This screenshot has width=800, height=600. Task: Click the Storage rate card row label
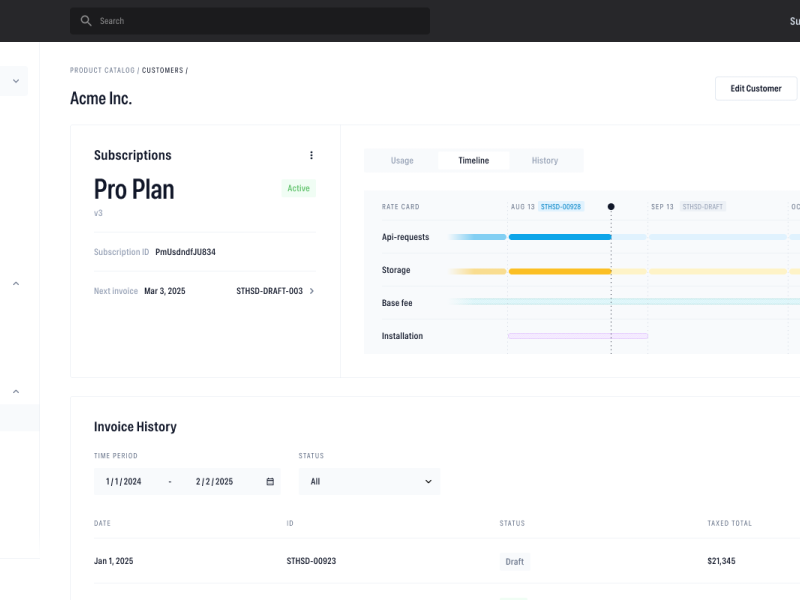coord(396,270)
